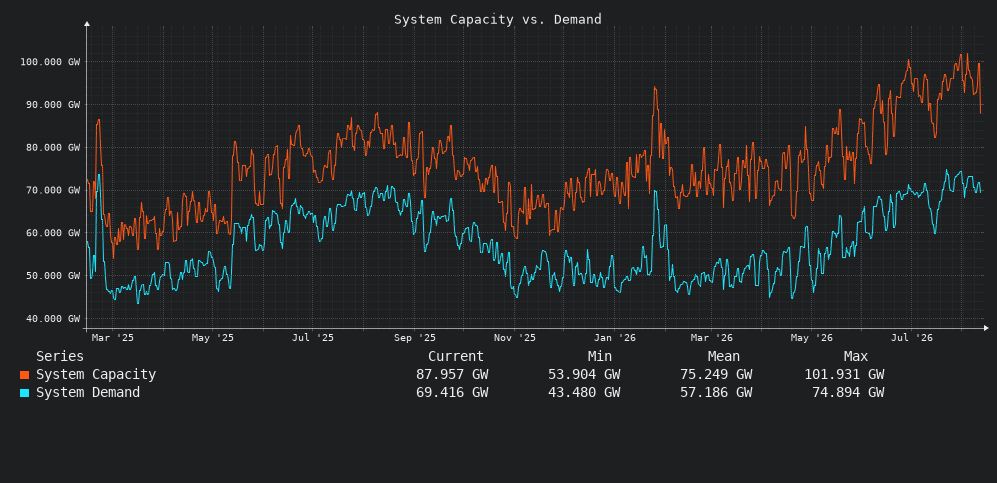This screenshot has width=997, height=483.
Task: Select demand max value 74.894 GW
Action: pos(848,393)
